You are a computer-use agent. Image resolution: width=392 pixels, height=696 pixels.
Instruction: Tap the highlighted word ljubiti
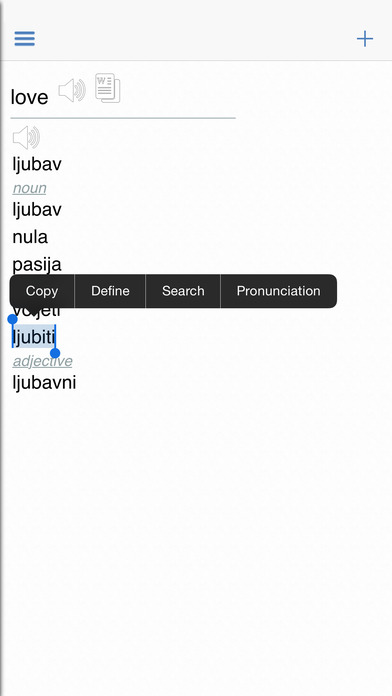click(34, 337)
